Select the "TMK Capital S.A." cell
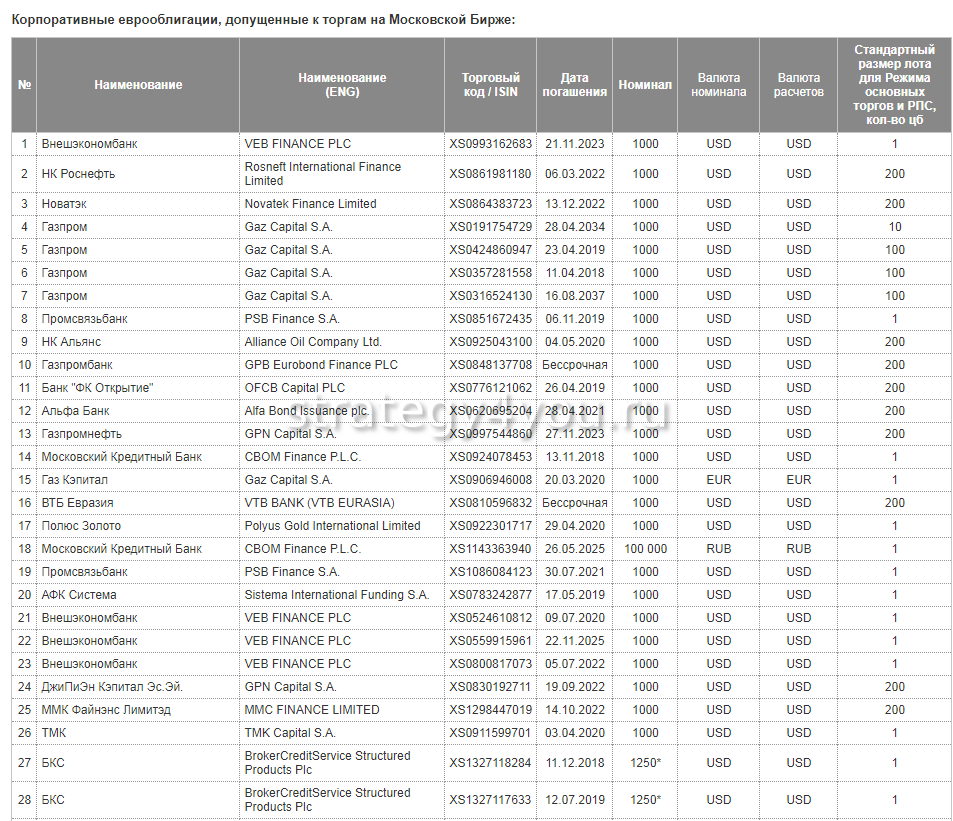953x821 pixels. 290,733
